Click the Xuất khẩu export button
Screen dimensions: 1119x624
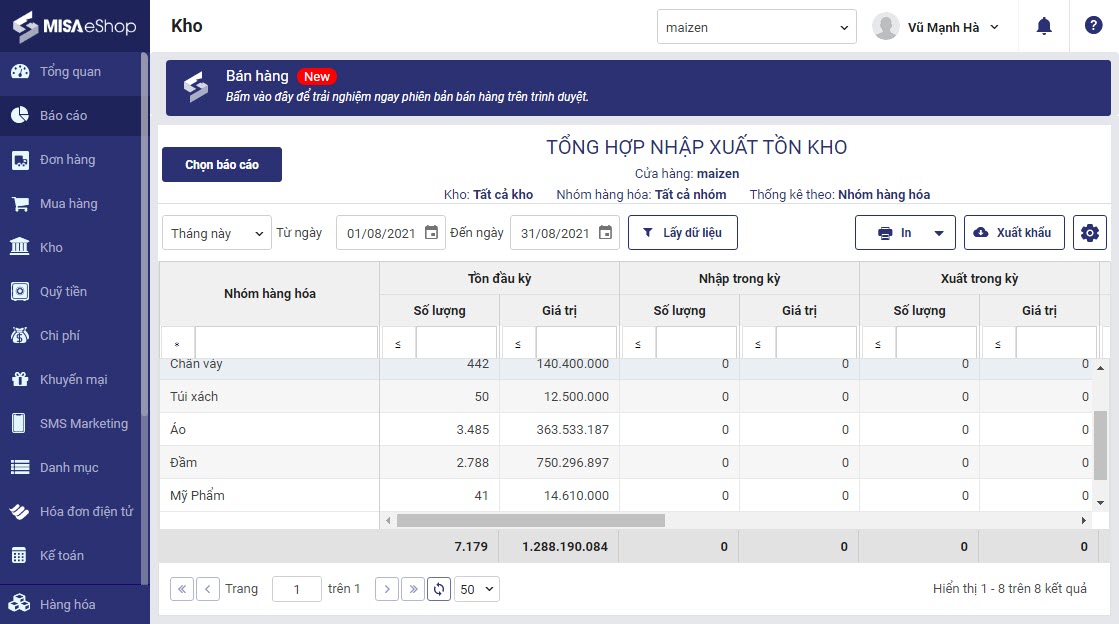pyautogui.click(x=1014, y=233)
